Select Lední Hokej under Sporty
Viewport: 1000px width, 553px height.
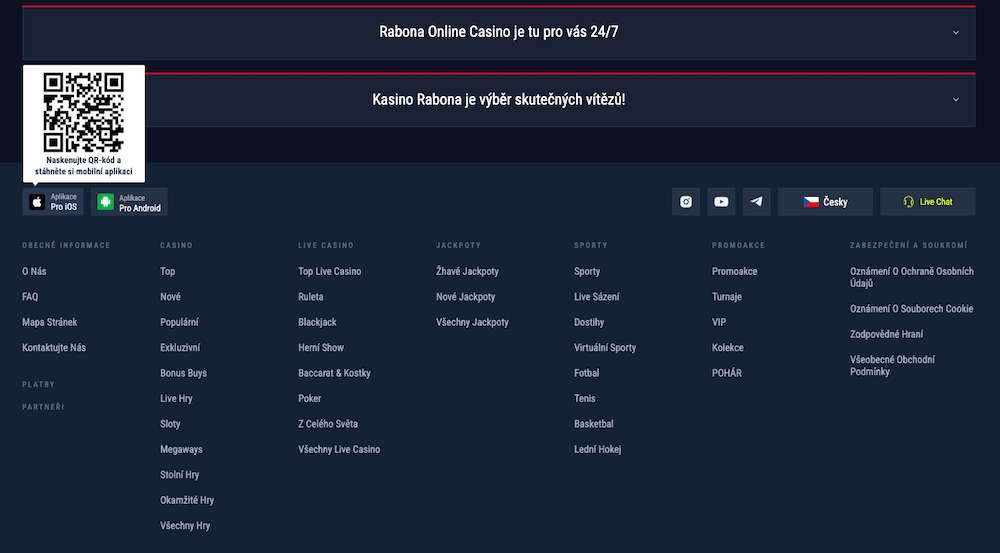point(598,450)
